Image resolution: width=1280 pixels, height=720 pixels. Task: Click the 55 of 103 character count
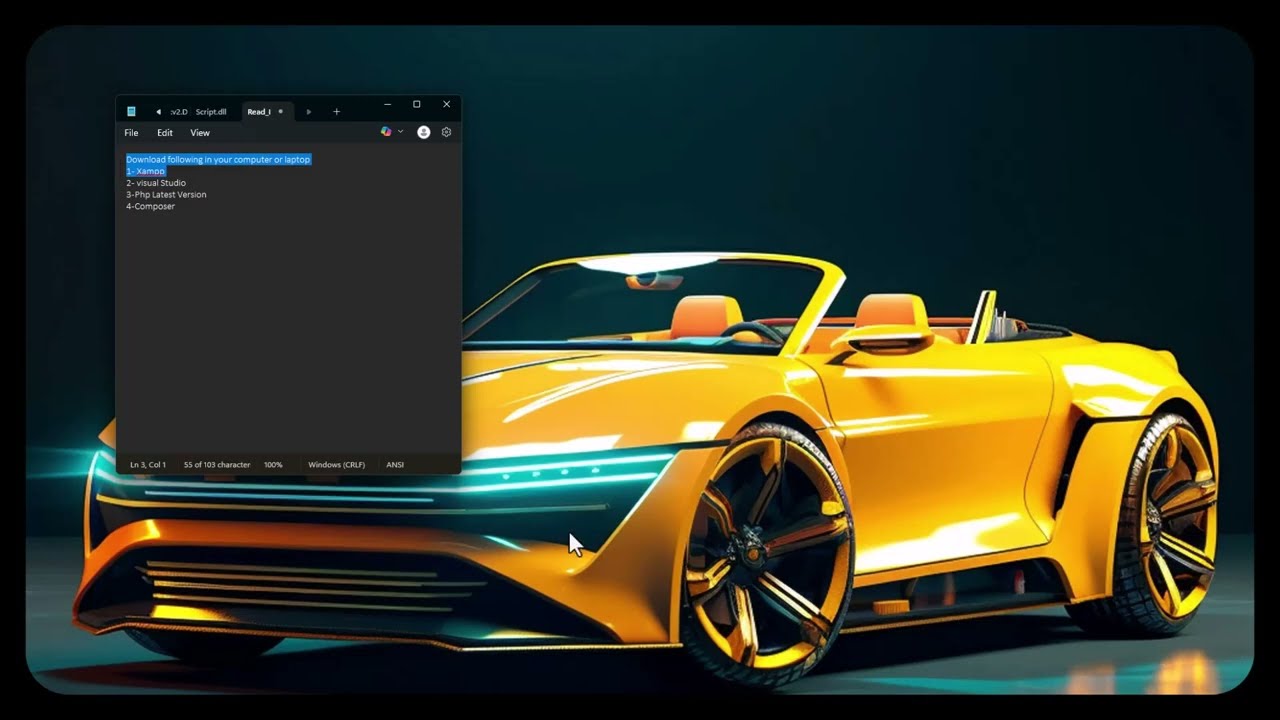(x=217, y=465)
